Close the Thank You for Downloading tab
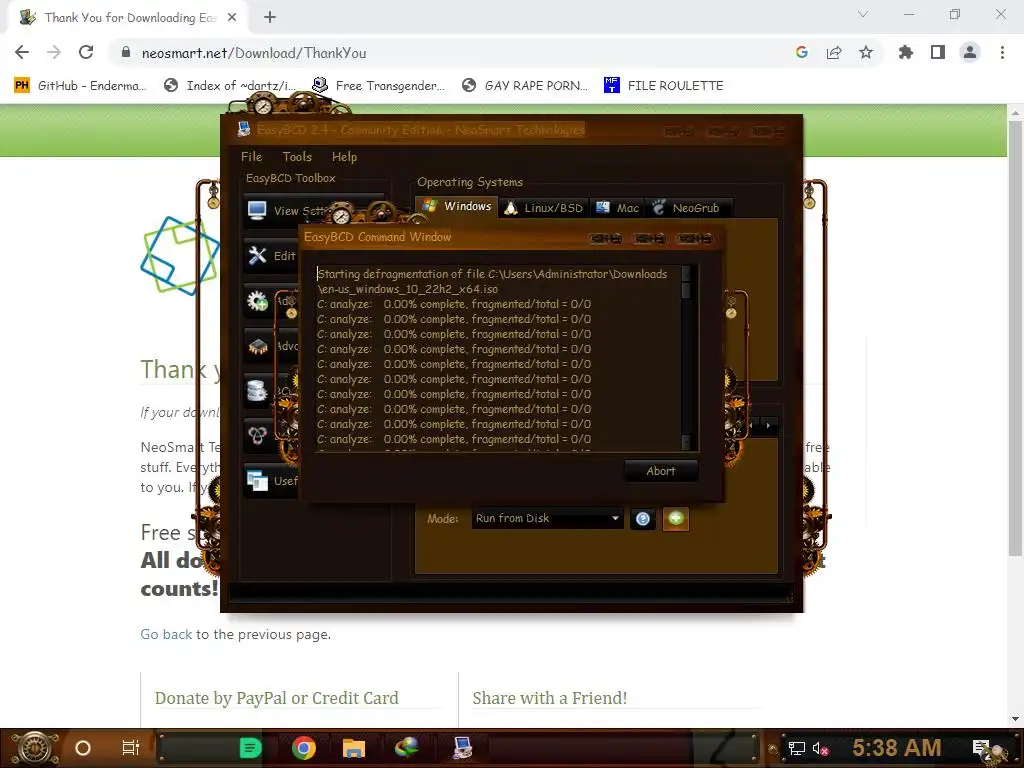This screenshot has width=1024, height=768. tap(232, 18)
